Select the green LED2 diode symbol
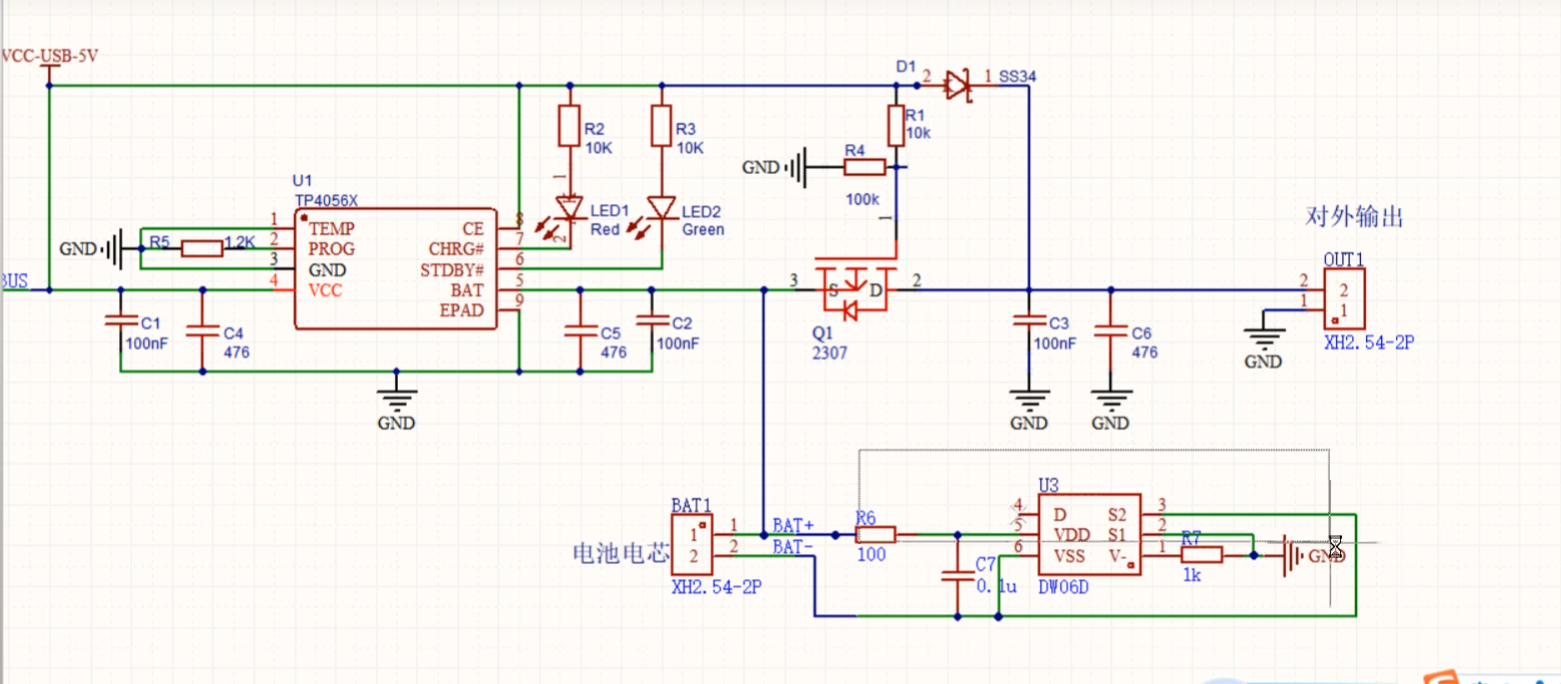Viewport: 1561px width, 684px height. [x=660, y=209]
